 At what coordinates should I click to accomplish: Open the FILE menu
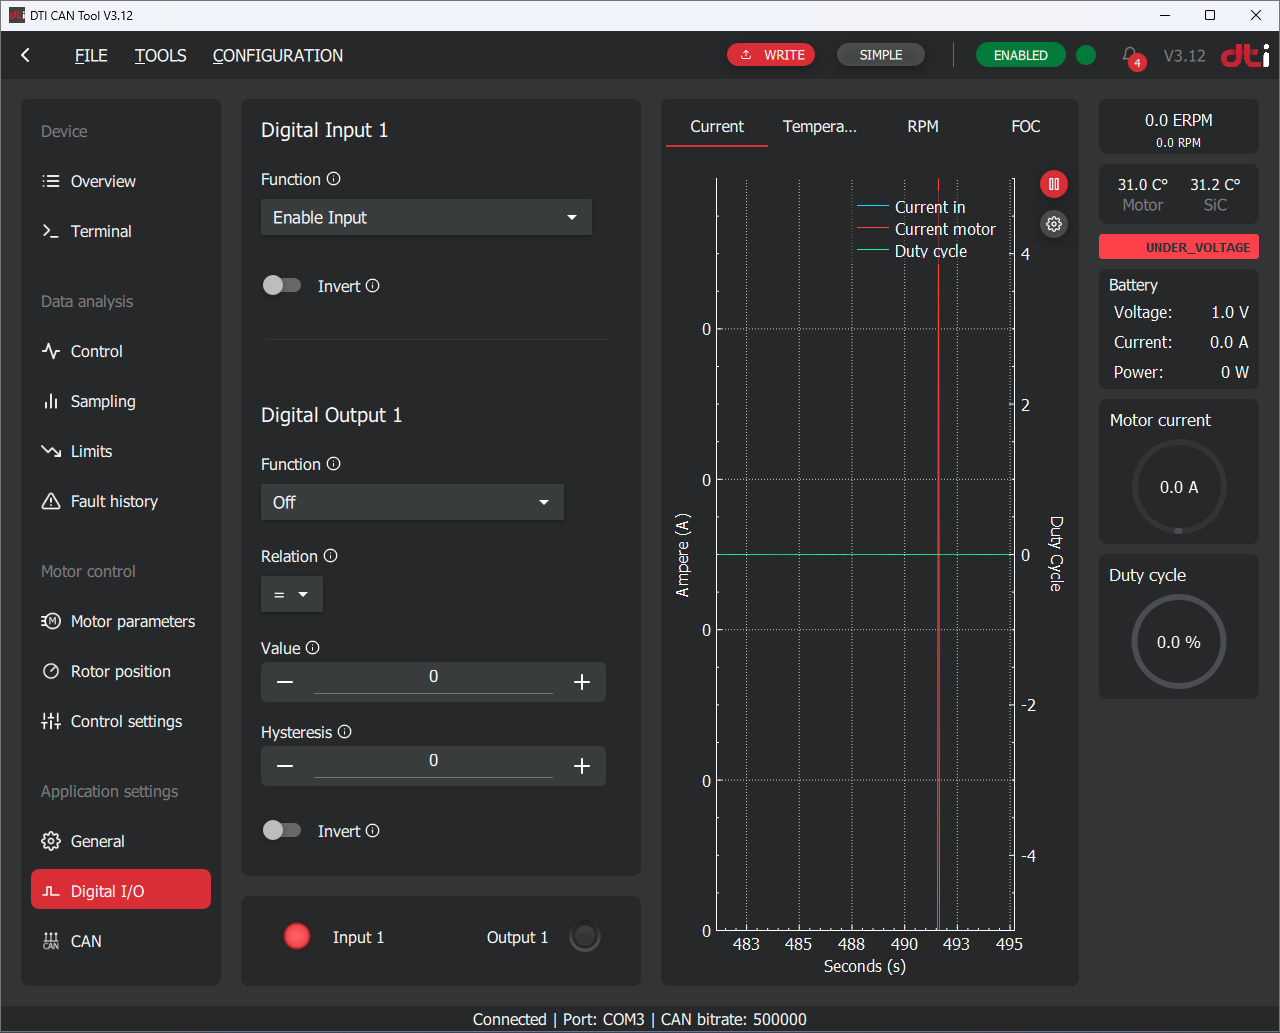(91, 56)
